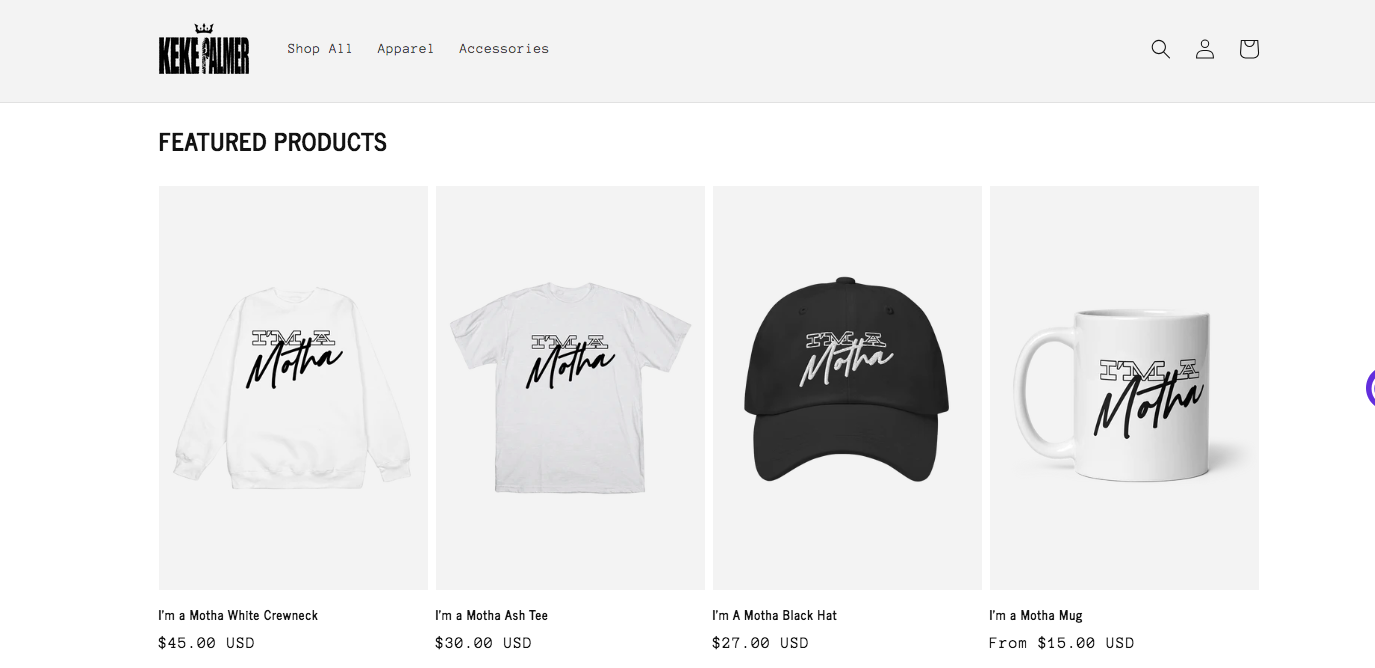Click the white crewneck product image
Image resolution: width=1375 pixels, height=668 pixels.
pyautogui.click(x=293, y=387)
